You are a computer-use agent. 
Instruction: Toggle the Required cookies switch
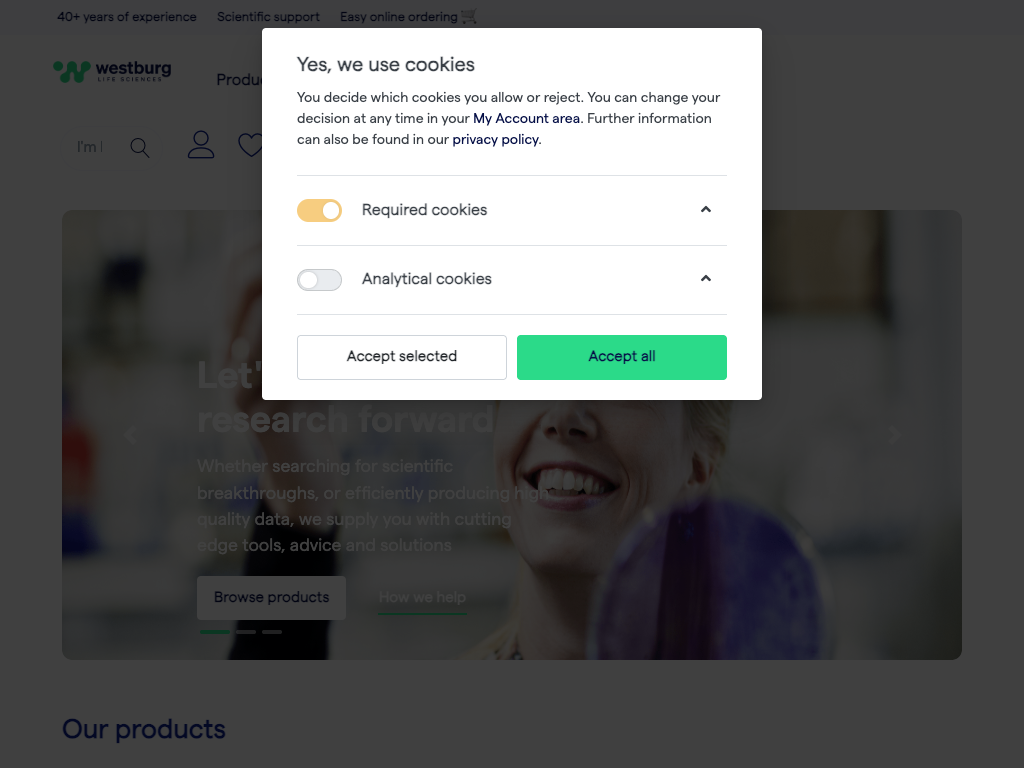click(319, 210)
